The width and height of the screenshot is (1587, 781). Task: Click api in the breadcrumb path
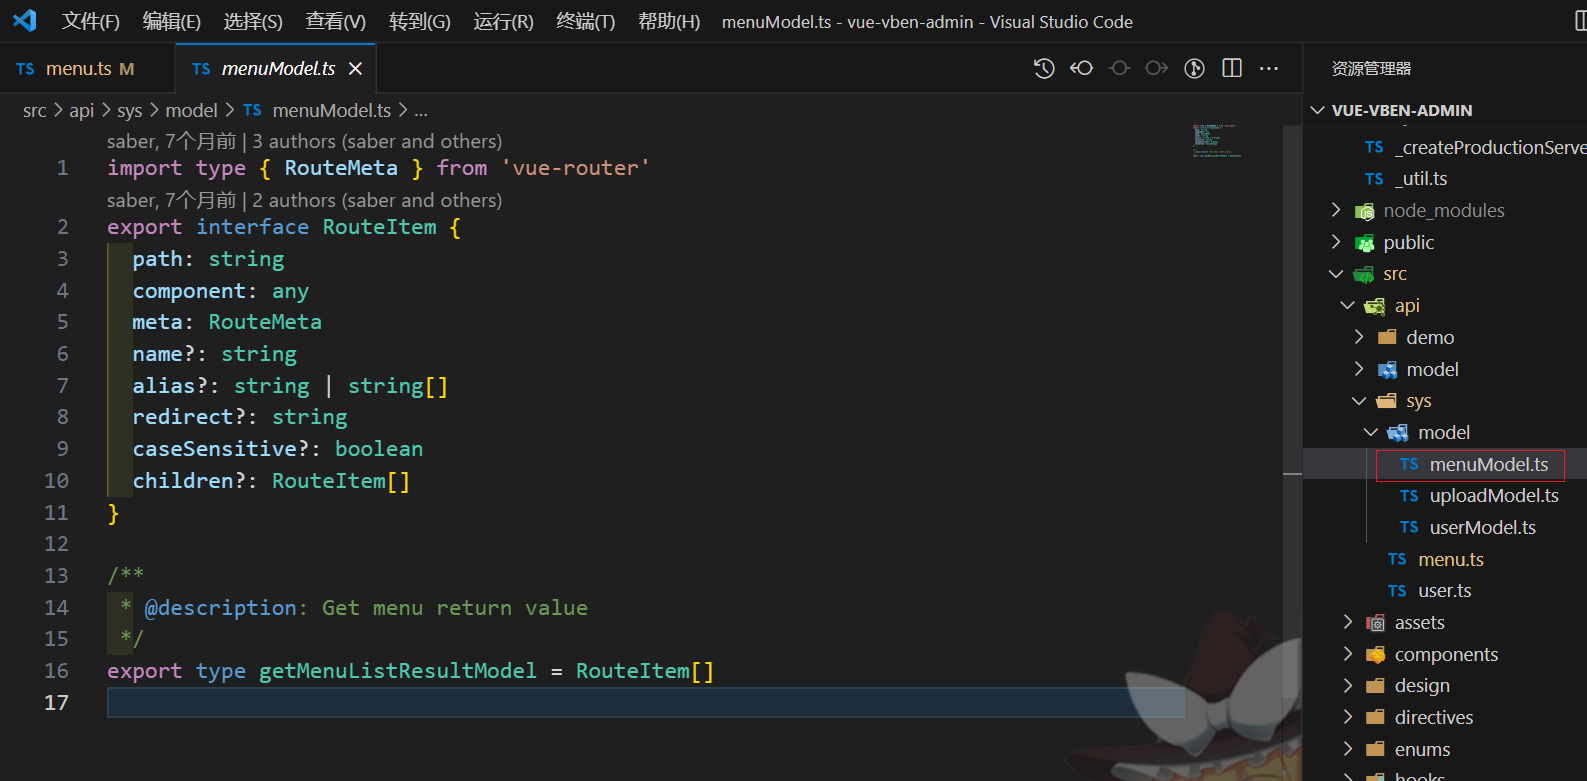[x=82, y=111]
